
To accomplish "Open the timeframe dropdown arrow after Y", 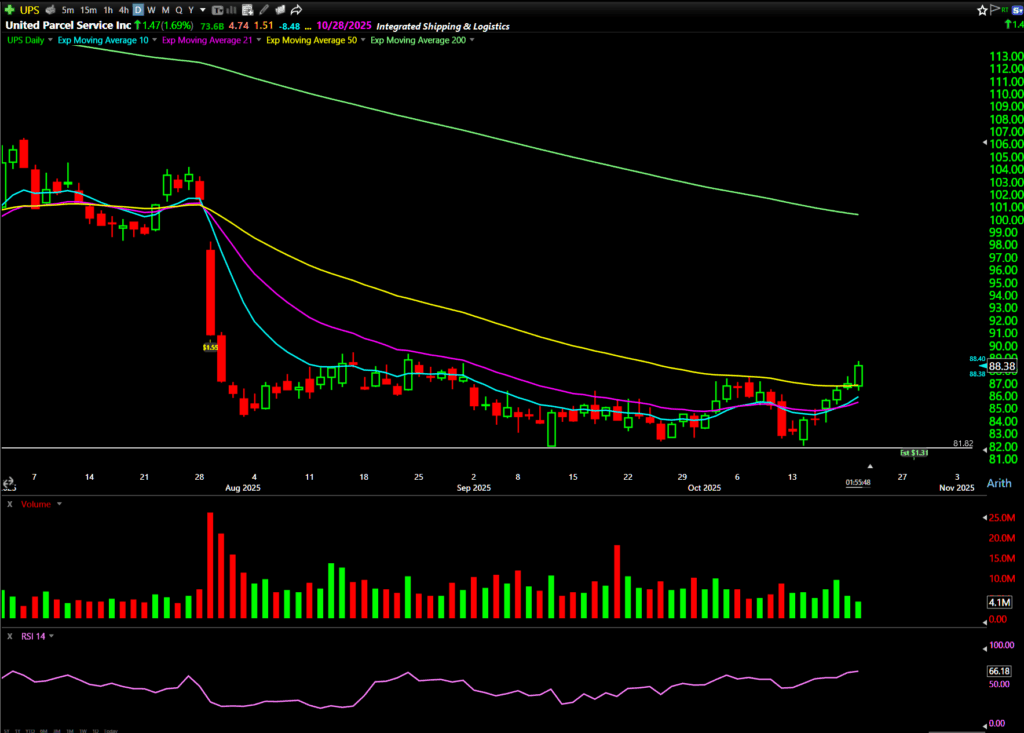I will pyautogui.click(x=203, y=10).
